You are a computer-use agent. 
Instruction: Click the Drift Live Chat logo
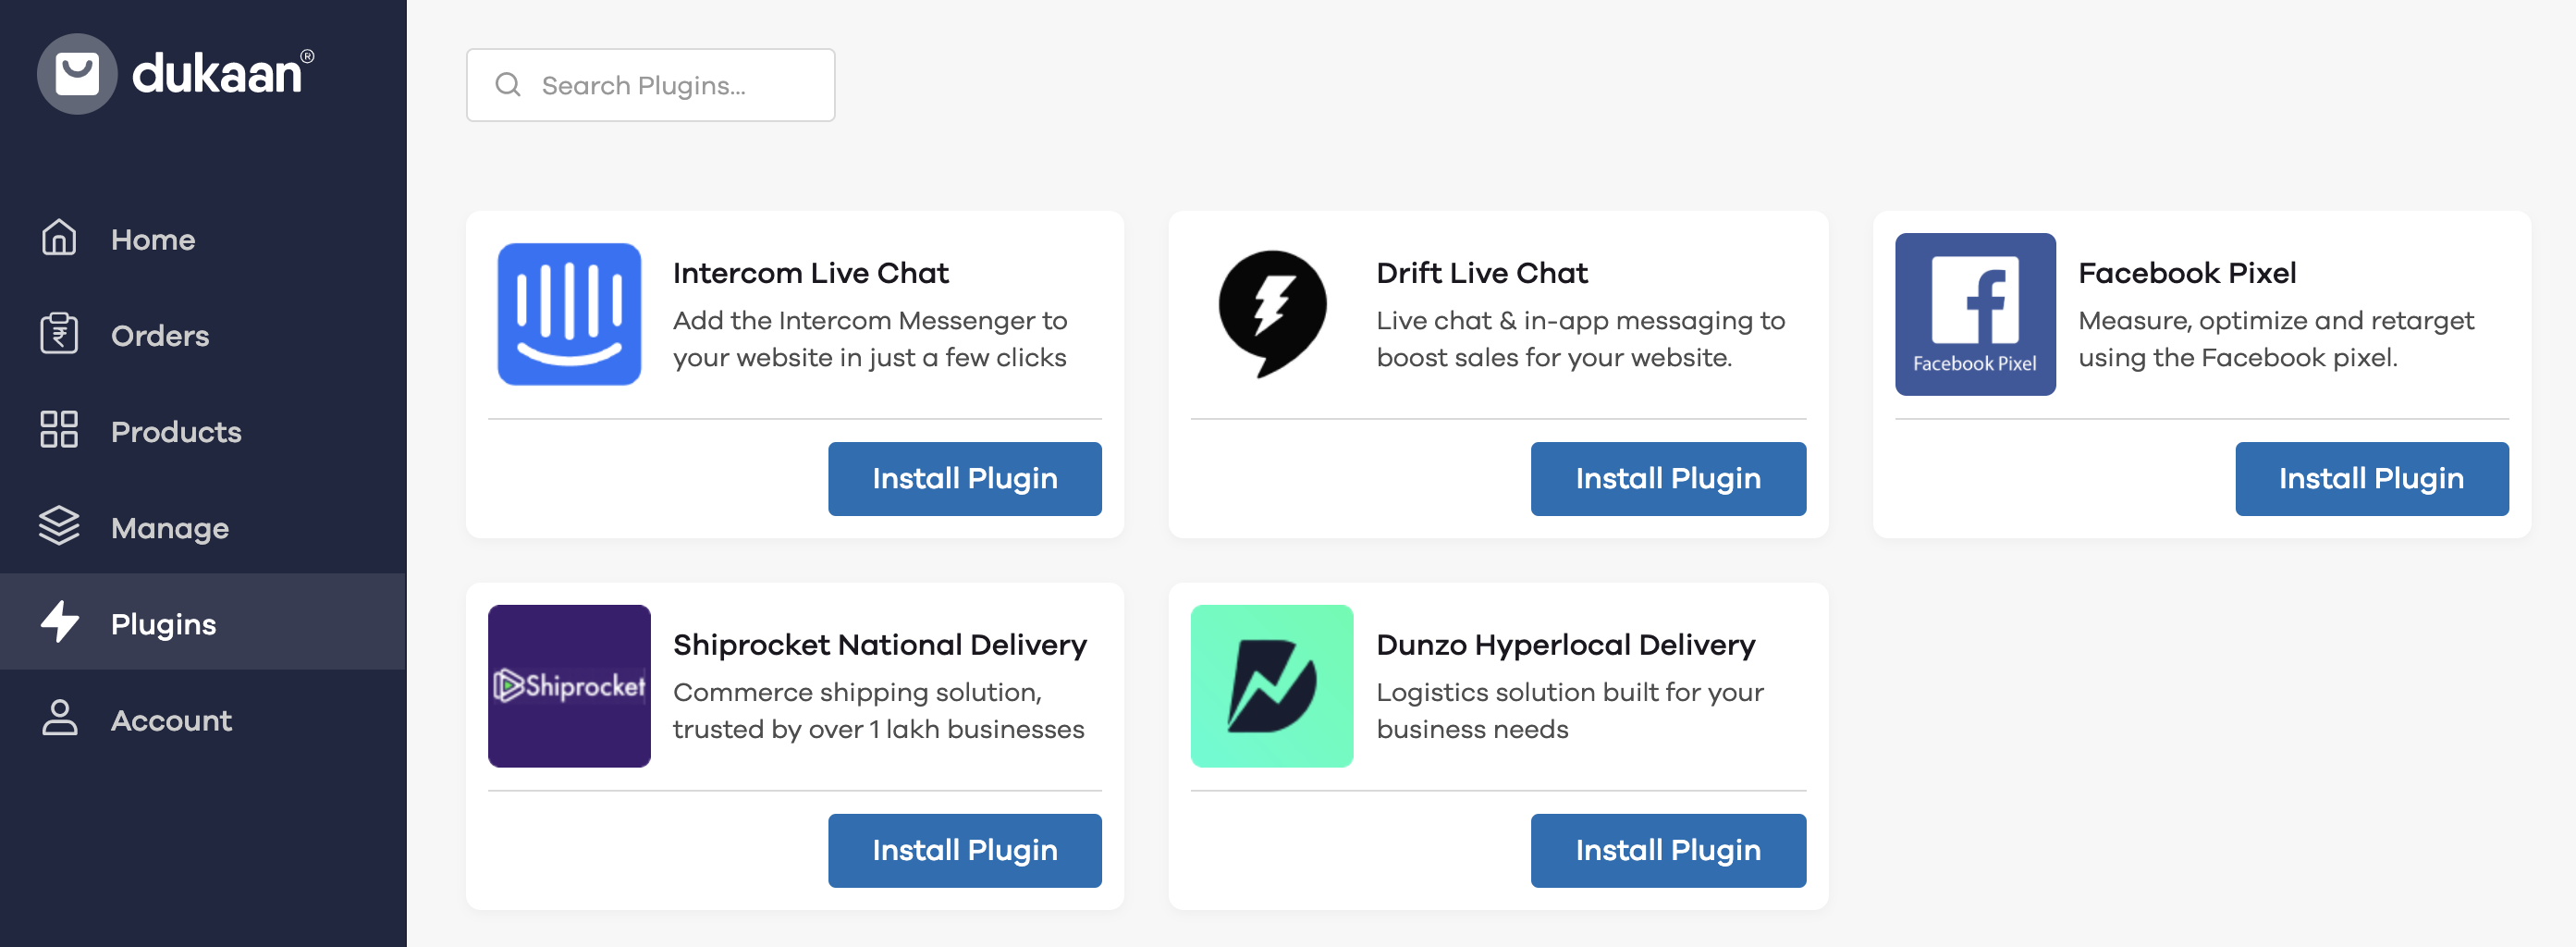click(x=1272, y=314)
